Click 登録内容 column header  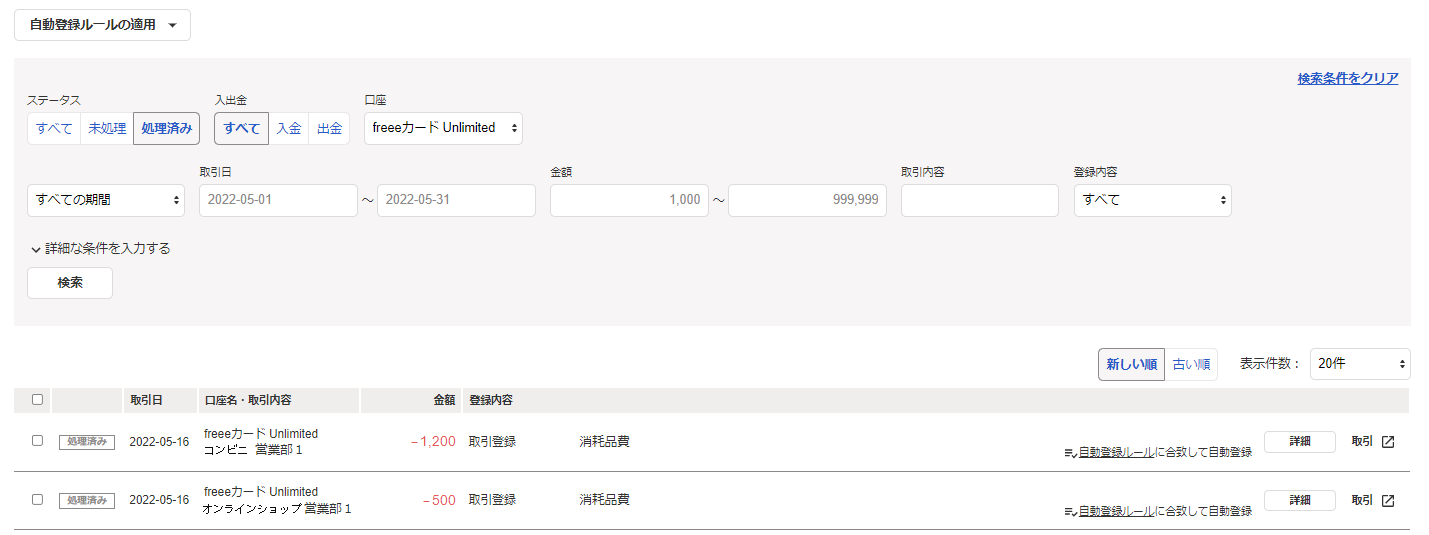(x=491, y=400)
